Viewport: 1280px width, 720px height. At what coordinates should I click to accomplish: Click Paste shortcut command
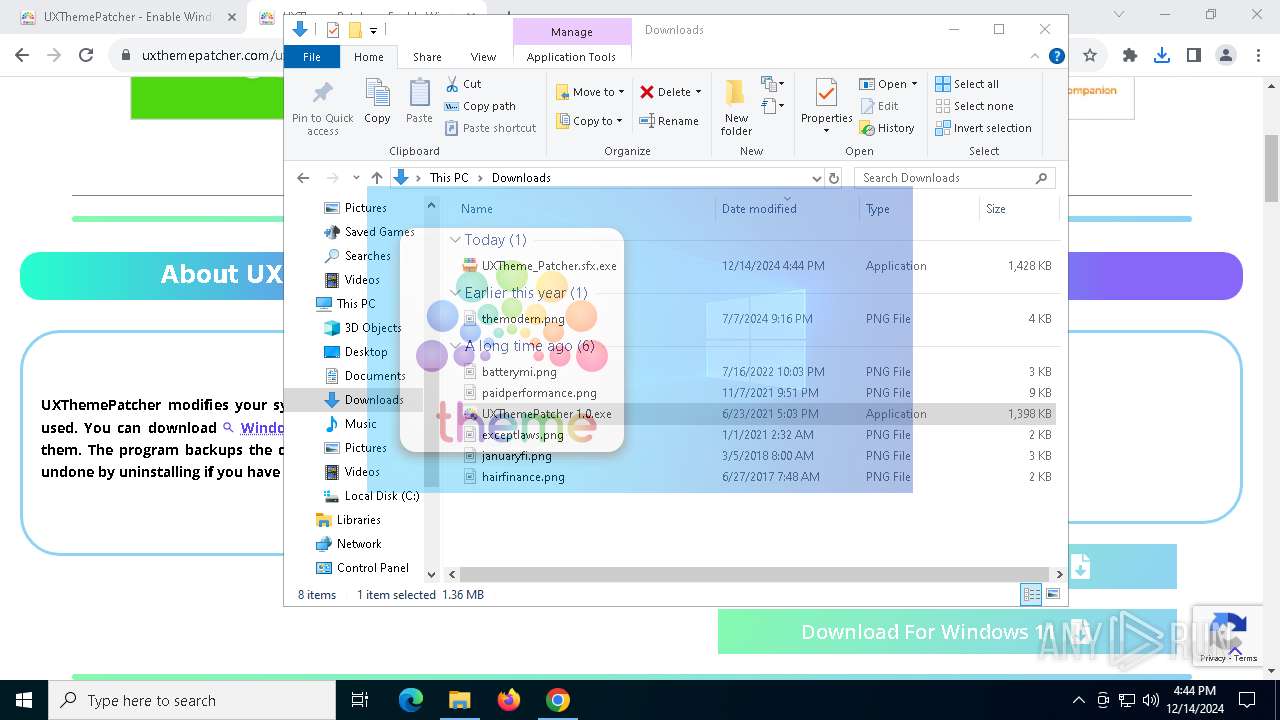pyautogui.click(x=490, y=128)
